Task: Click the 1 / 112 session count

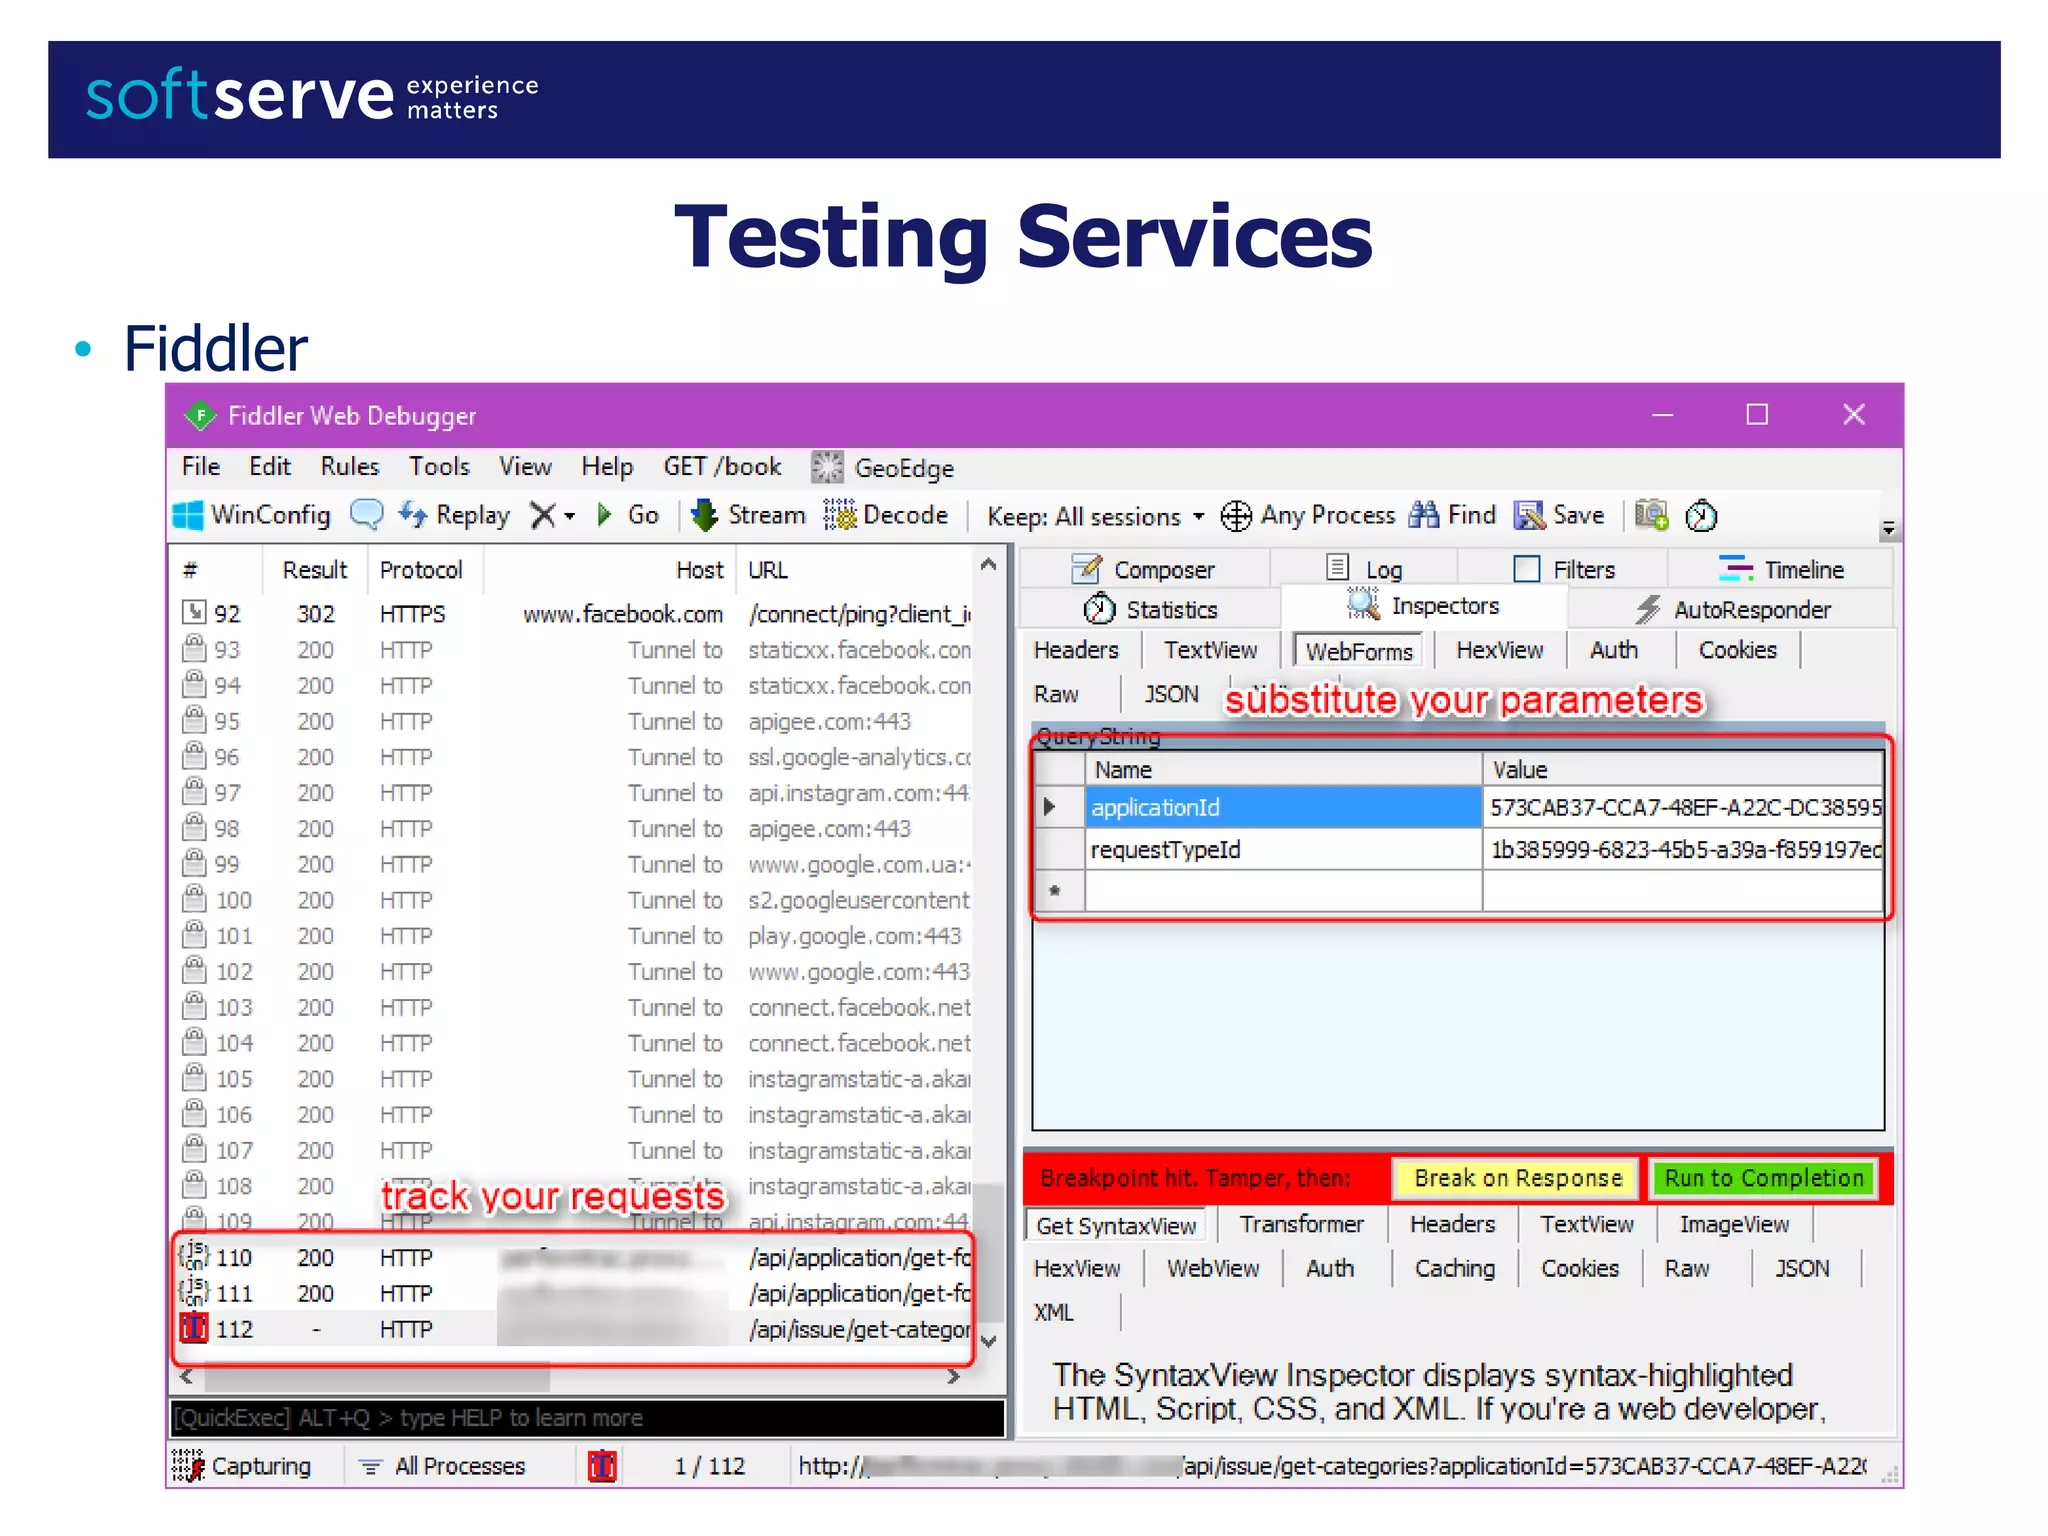Action: click(x=709, y=1466)
